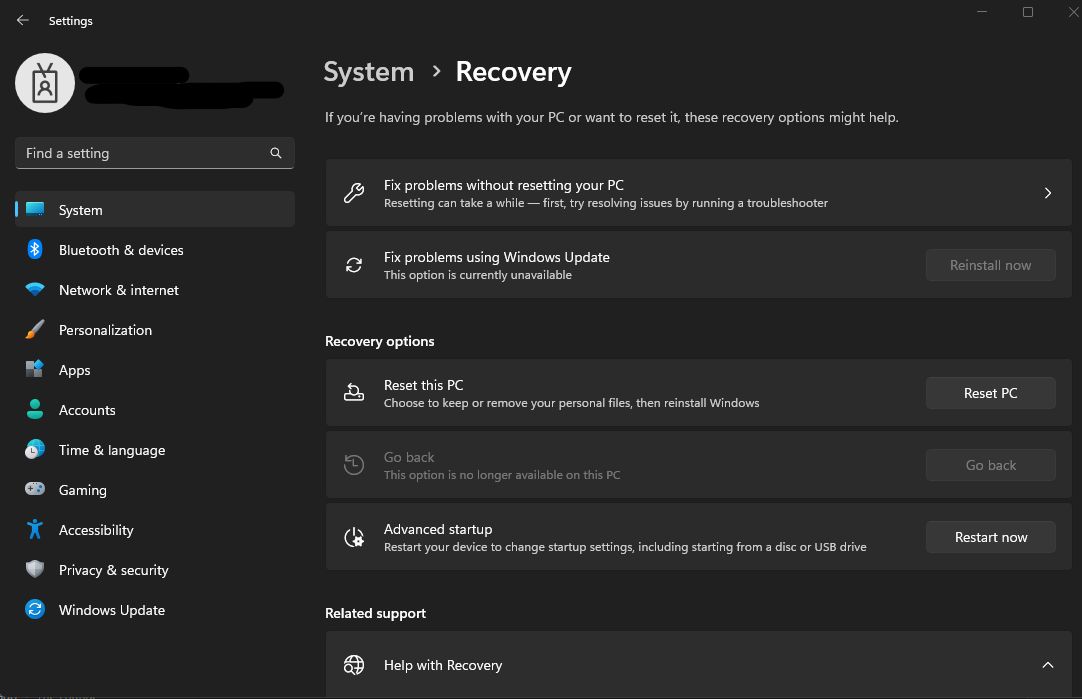Click the globe icon for Help with Recovery
1082x699 pixels.
coord(354,664)
